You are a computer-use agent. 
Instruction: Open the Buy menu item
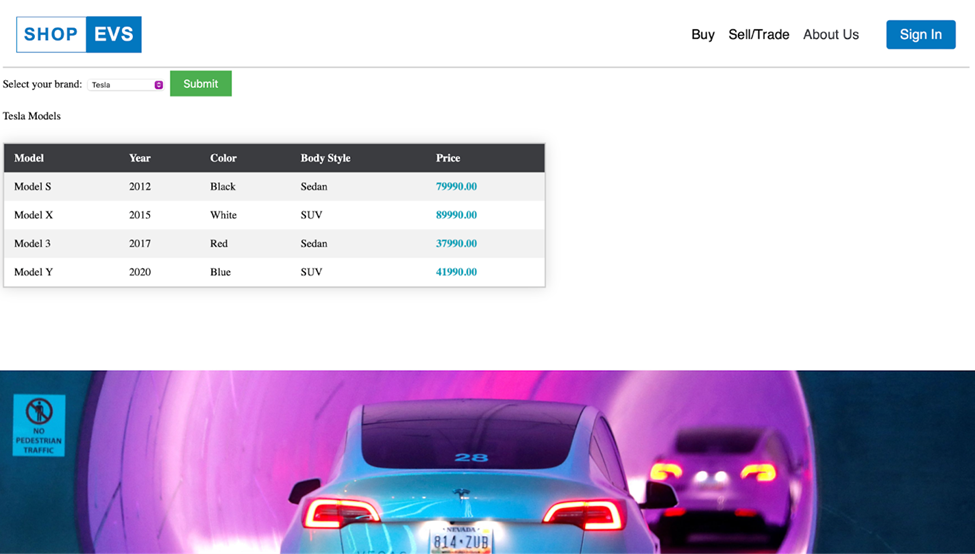pos(703,35)
